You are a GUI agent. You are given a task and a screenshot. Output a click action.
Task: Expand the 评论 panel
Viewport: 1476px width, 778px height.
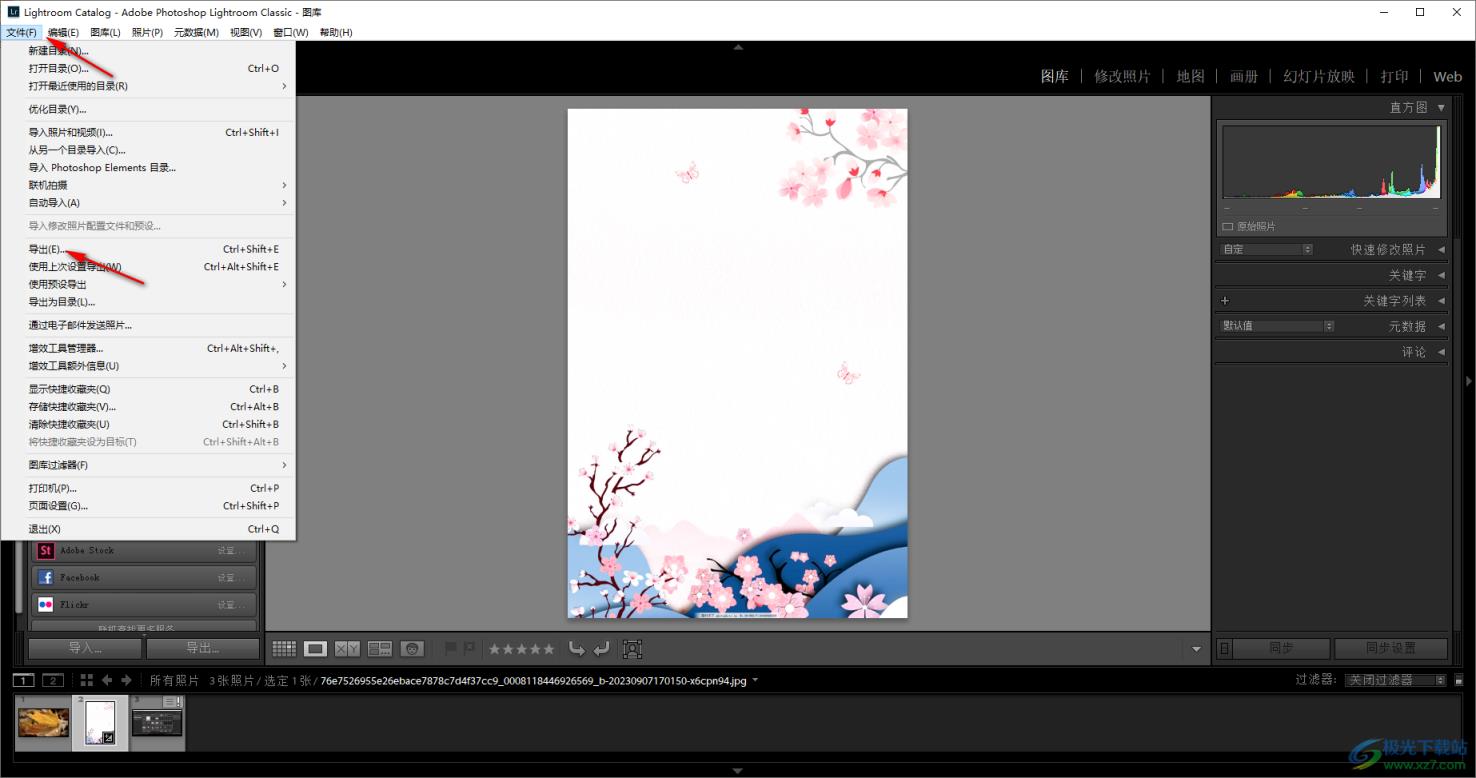(x=1441, y=352)
